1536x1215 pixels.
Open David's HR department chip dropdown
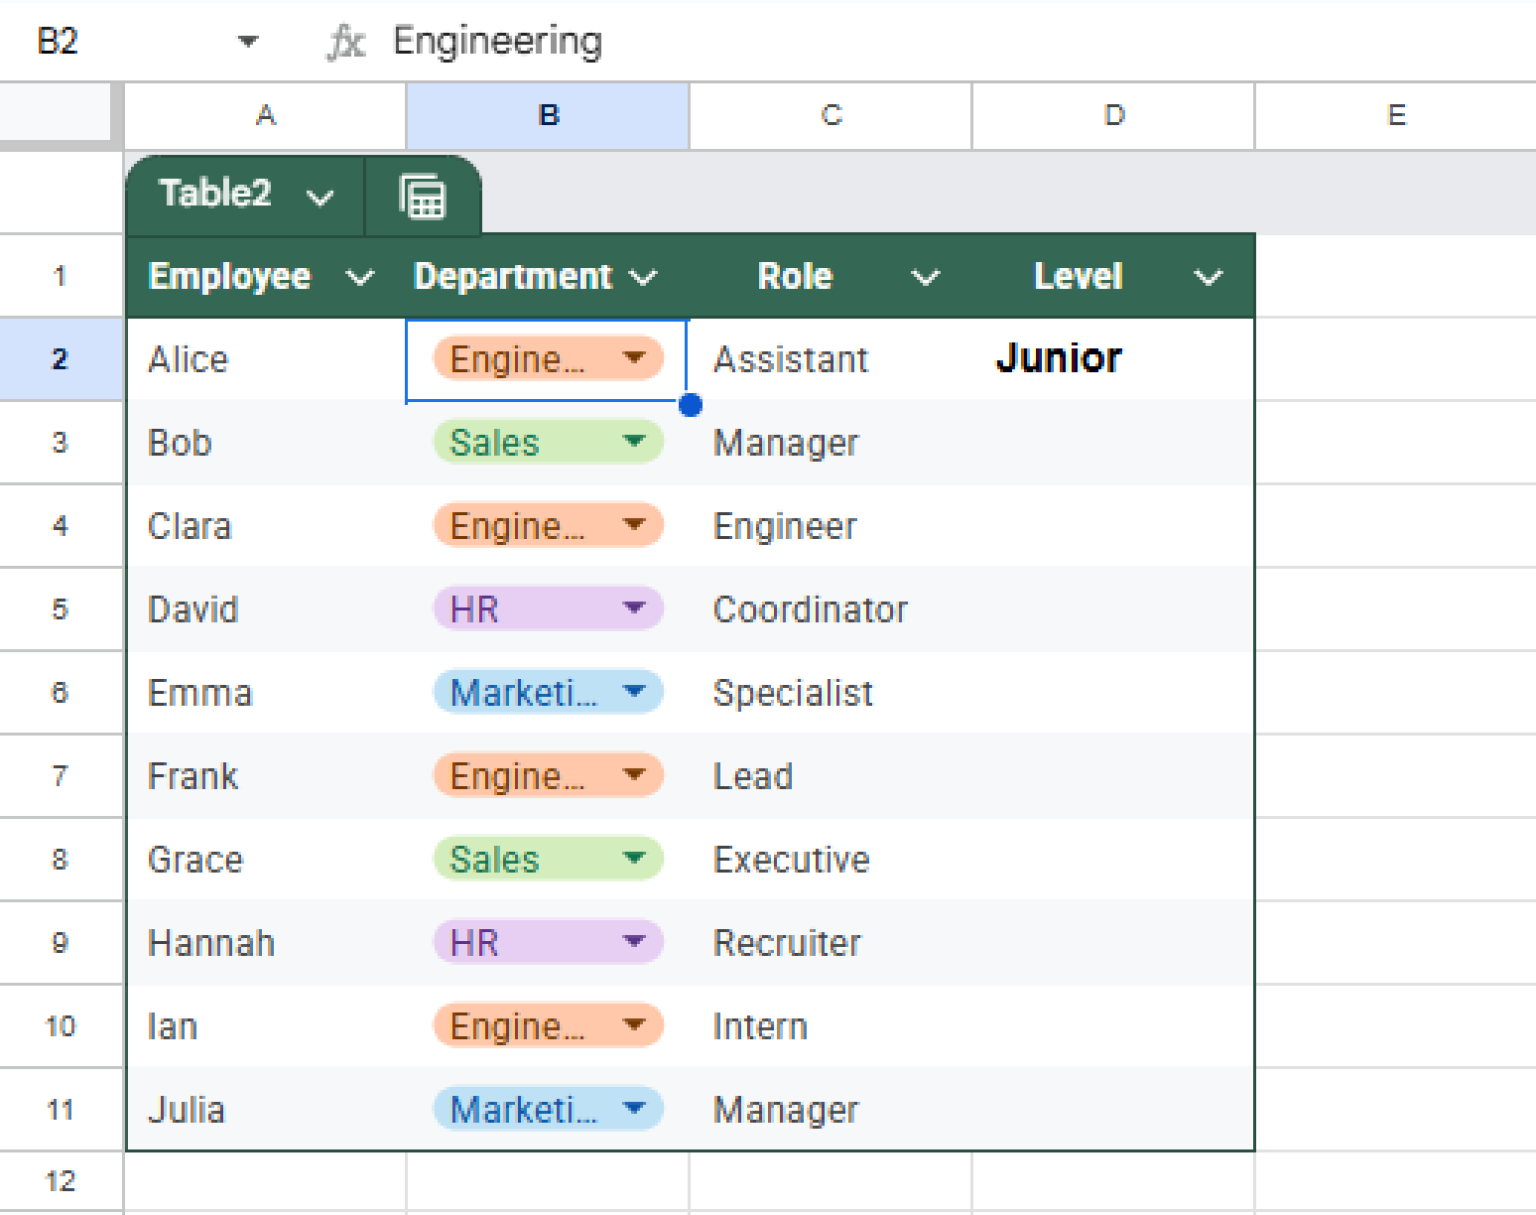(634, 608)
